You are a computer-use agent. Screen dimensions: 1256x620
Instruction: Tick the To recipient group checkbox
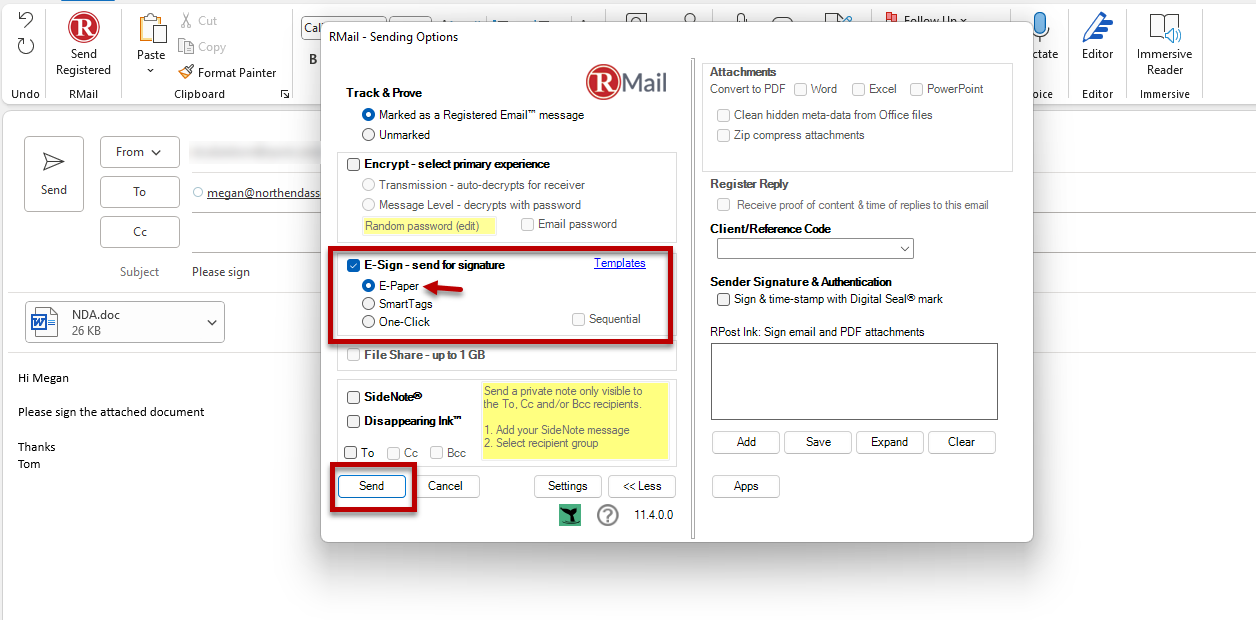tap(350, 453)
